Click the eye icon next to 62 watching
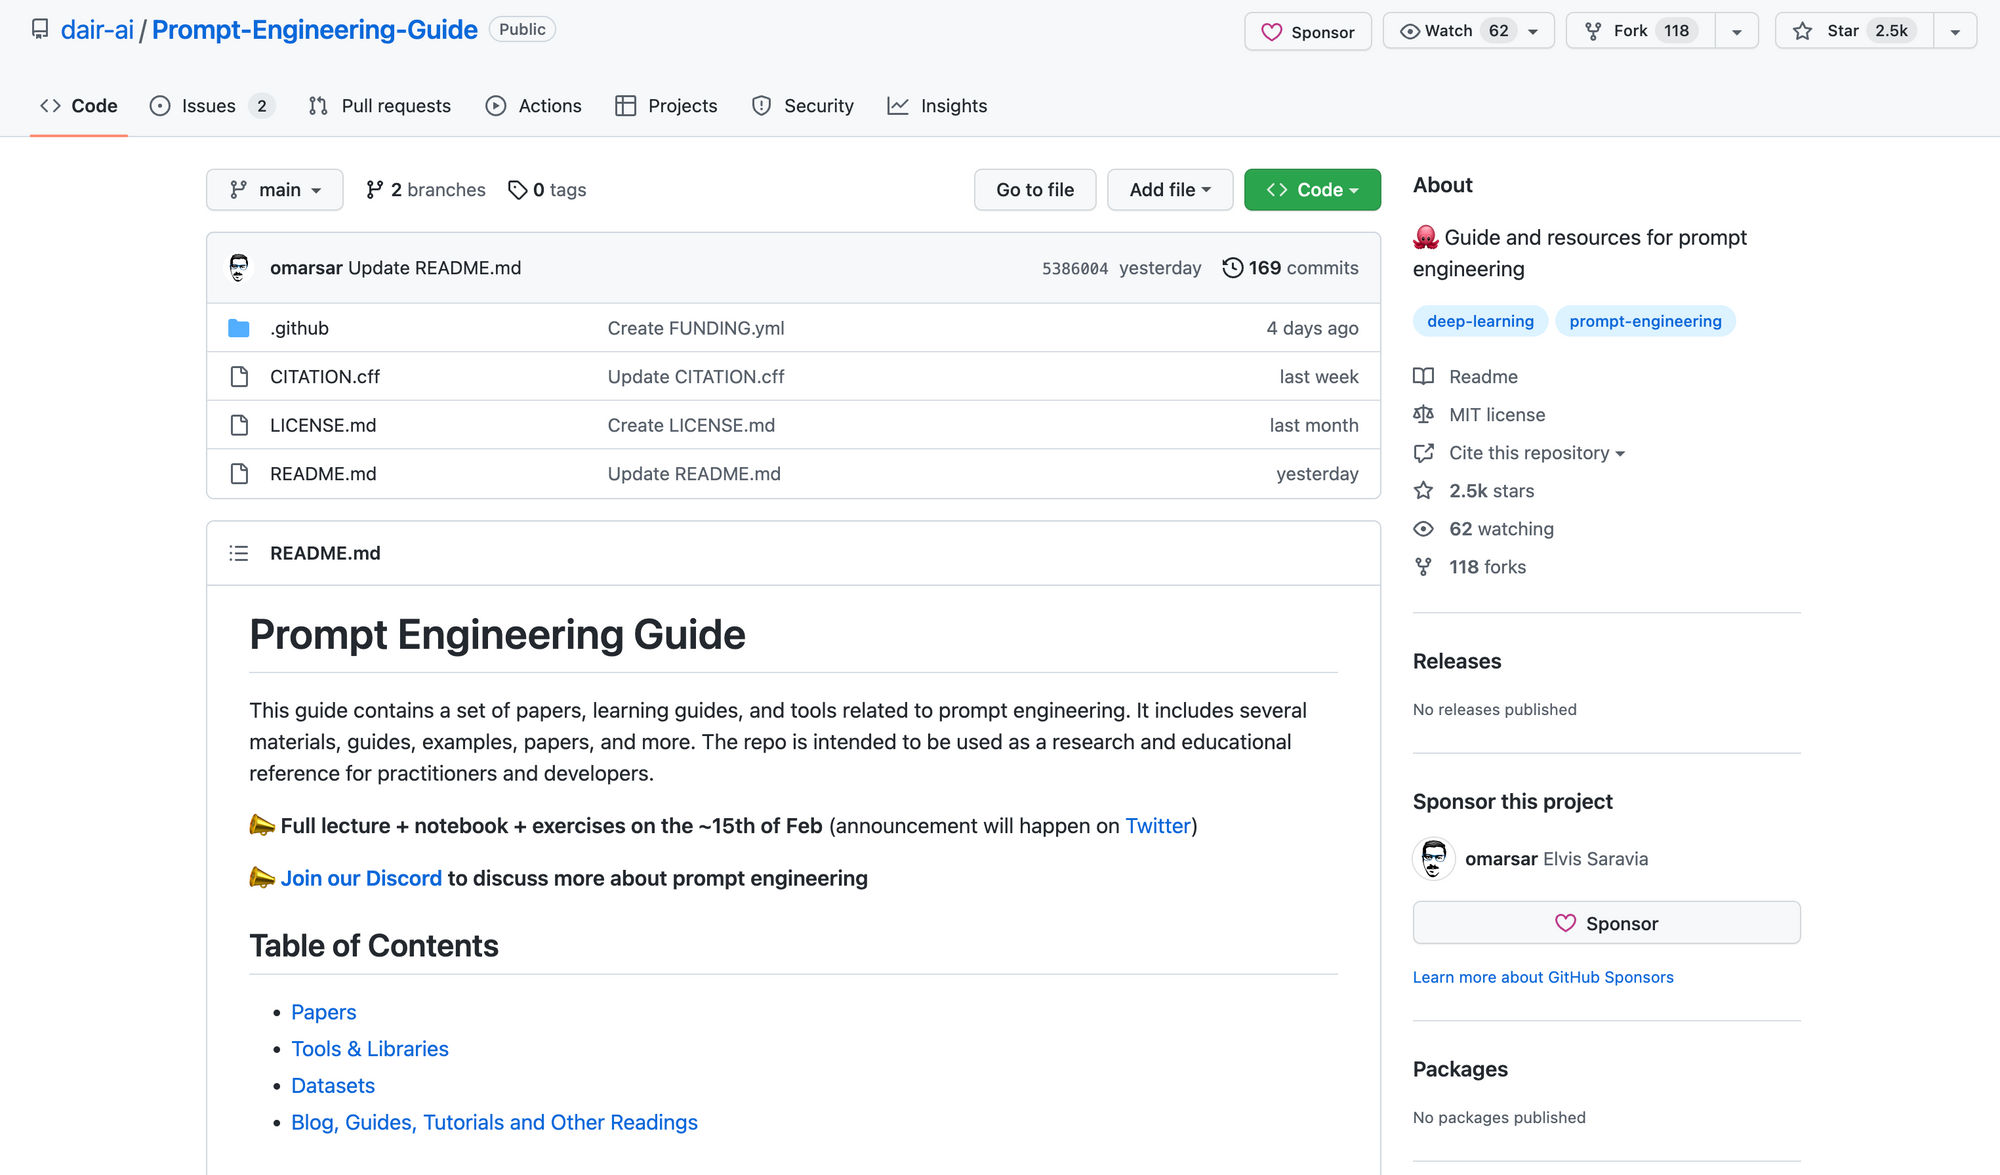This screenshot has height=1175, width=2000. 1423,529
